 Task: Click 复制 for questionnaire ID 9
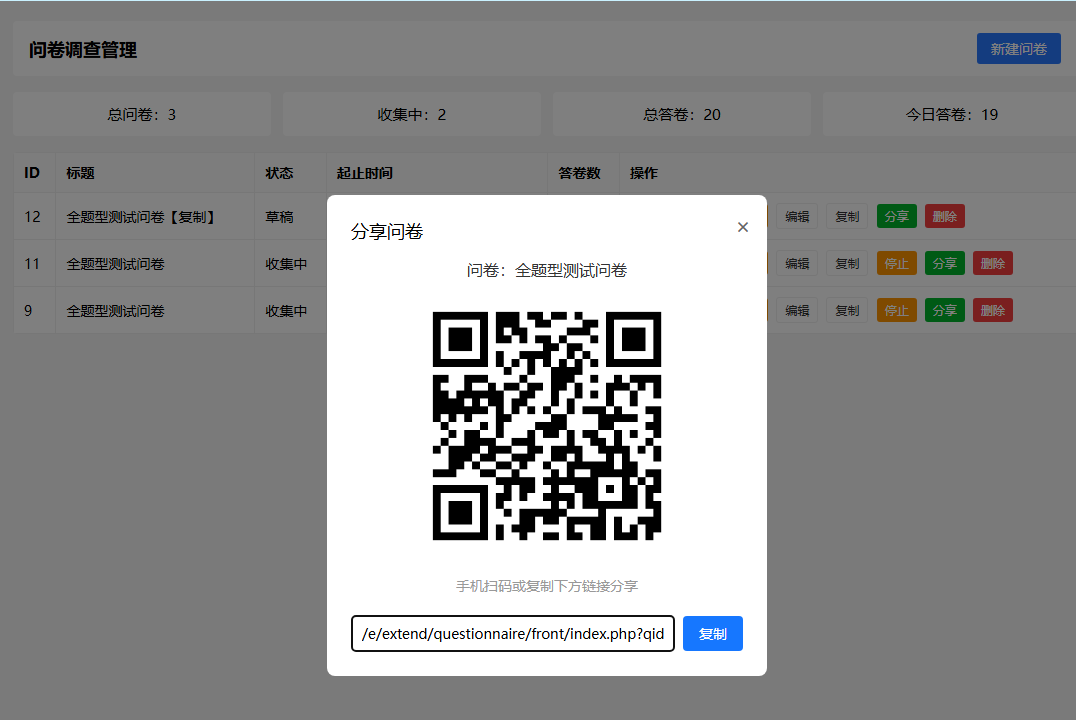coord(847,310)
